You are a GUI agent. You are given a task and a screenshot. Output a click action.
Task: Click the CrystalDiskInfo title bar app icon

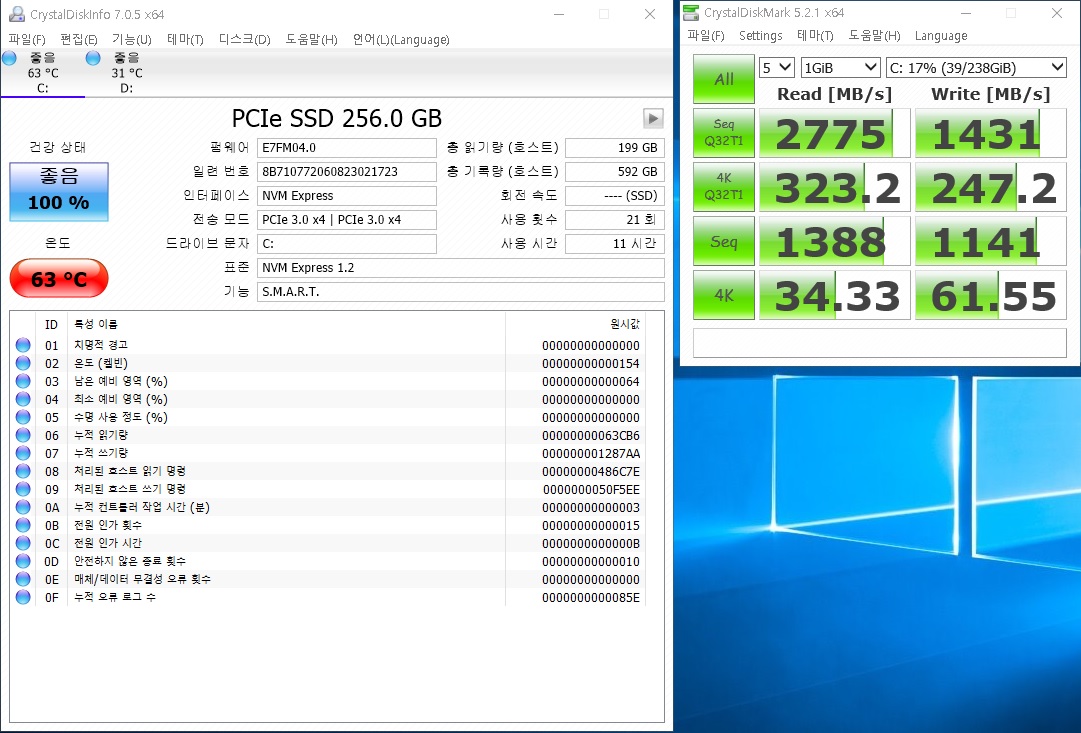point(17,14)
